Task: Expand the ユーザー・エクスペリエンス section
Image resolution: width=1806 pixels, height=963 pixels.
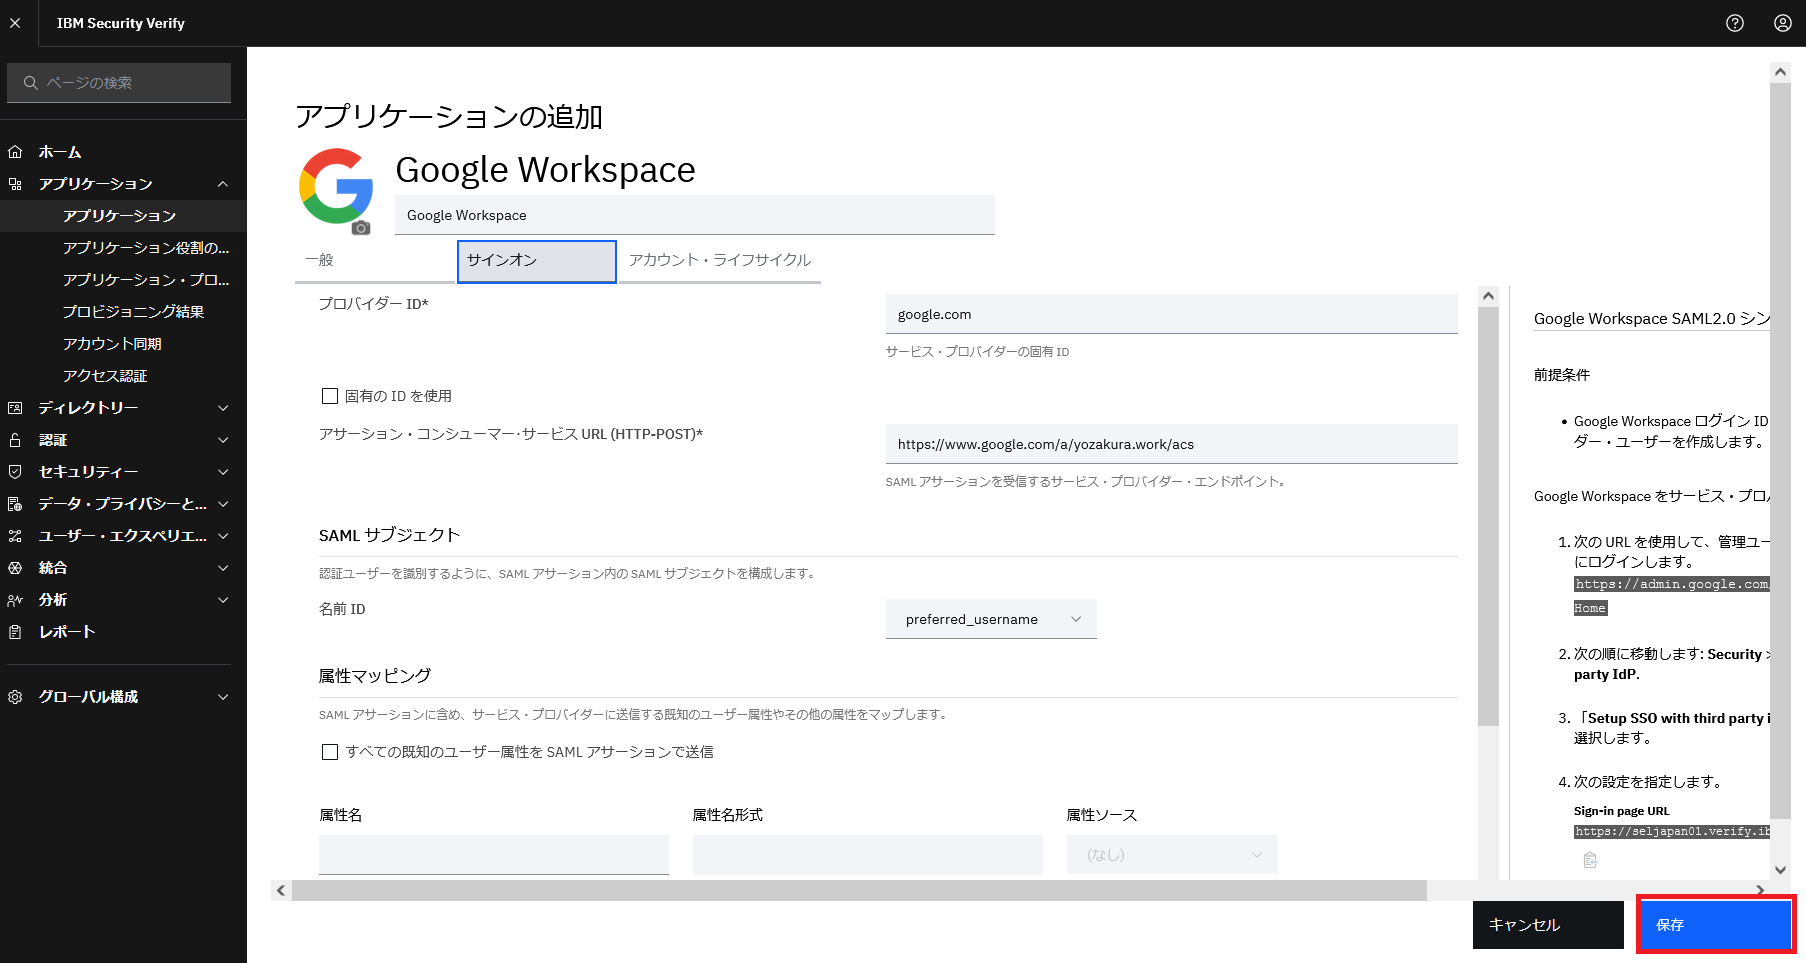Action: click(223, 536)
